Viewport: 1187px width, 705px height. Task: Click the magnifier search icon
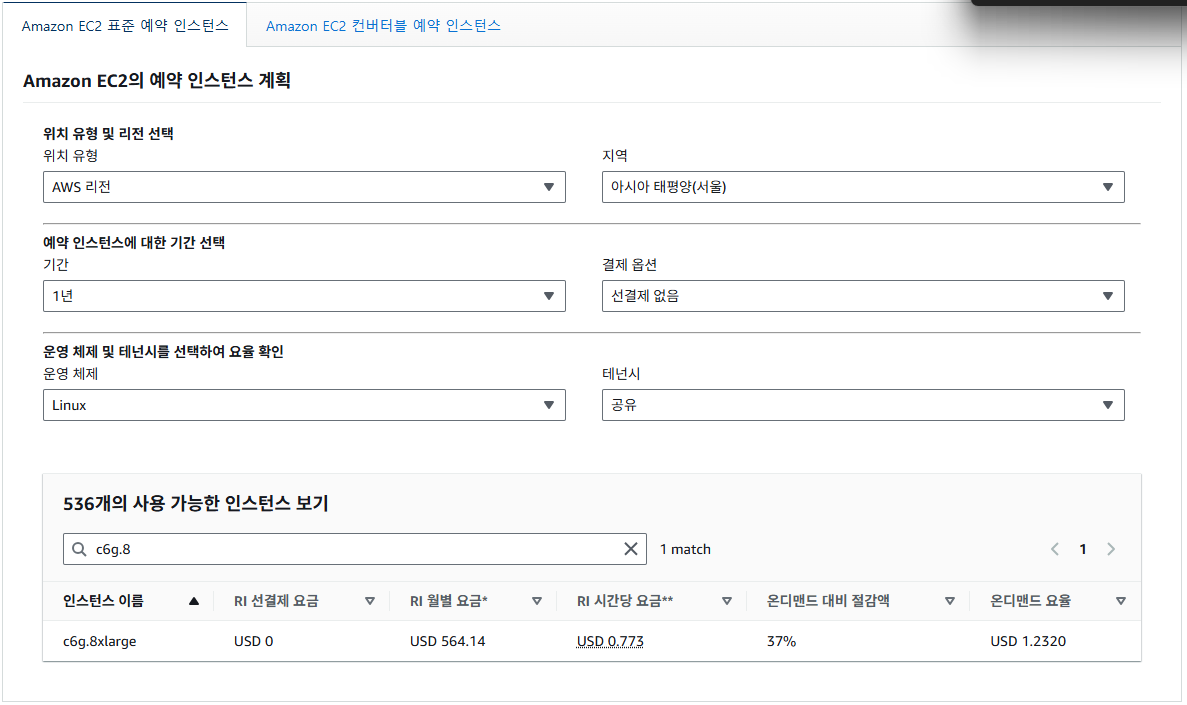[x=79, y=549]
